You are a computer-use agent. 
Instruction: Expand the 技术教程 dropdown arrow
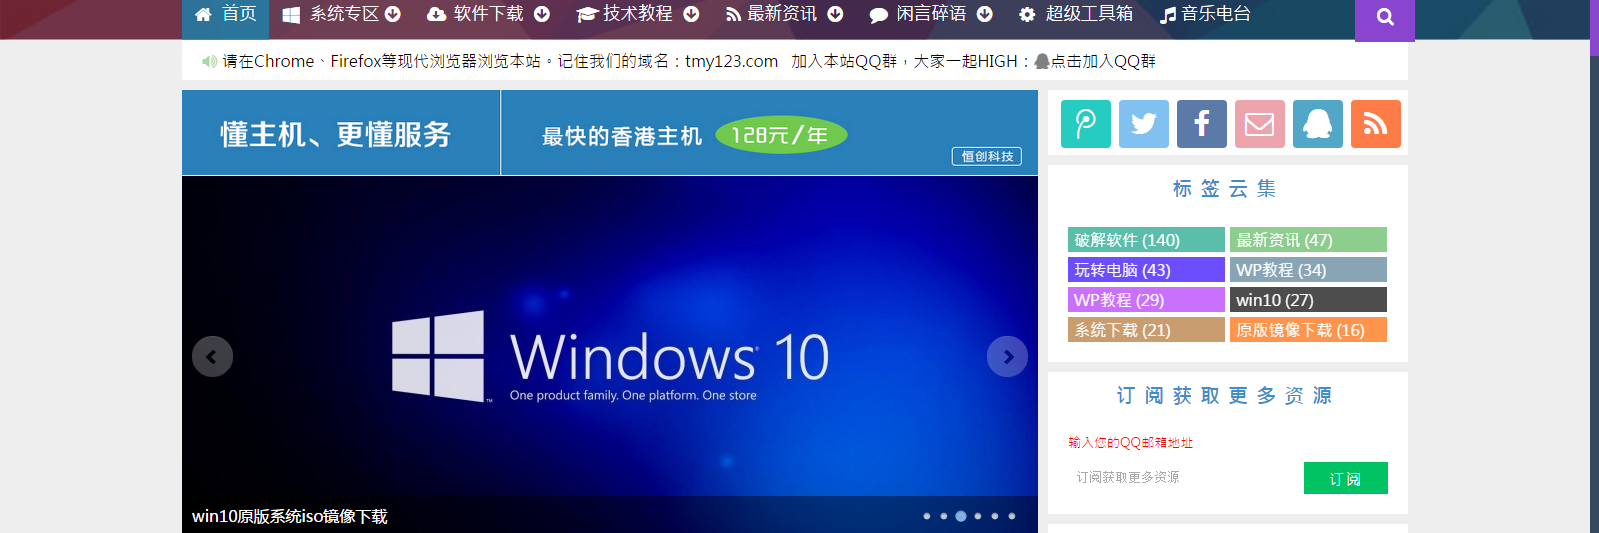tap(691, 14)
